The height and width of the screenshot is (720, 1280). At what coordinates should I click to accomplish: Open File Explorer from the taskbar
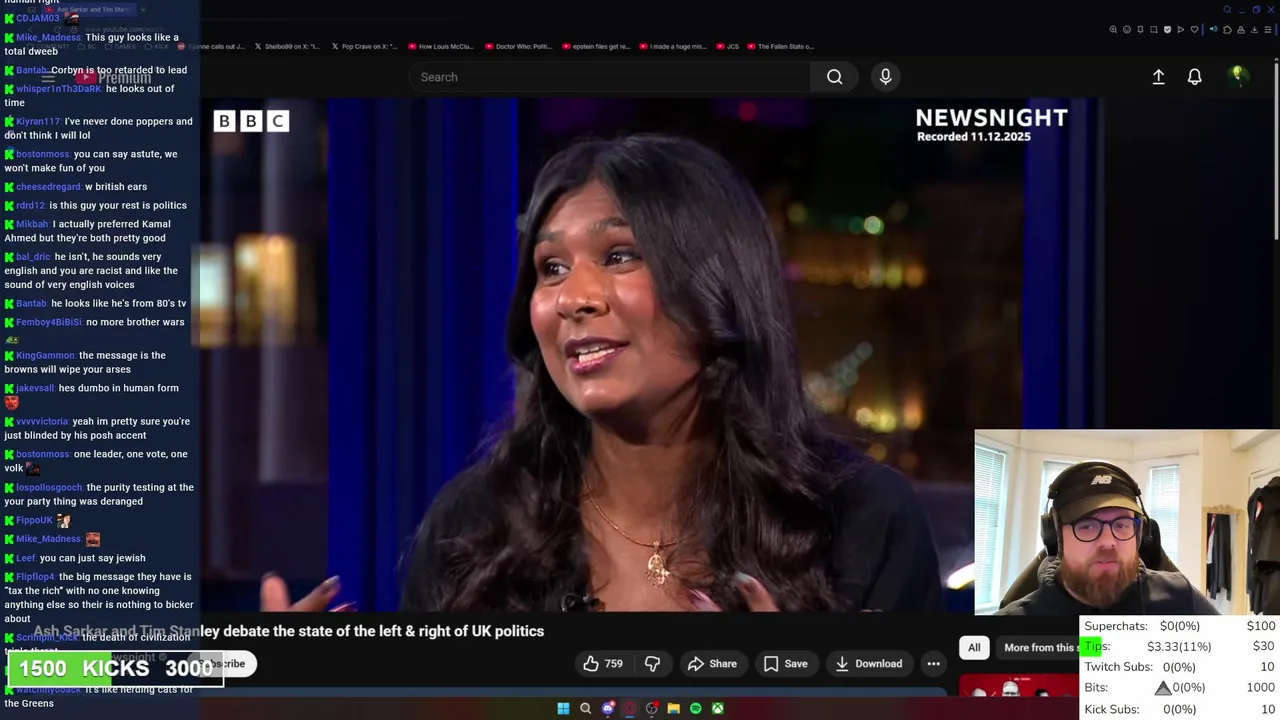(674, 708)
